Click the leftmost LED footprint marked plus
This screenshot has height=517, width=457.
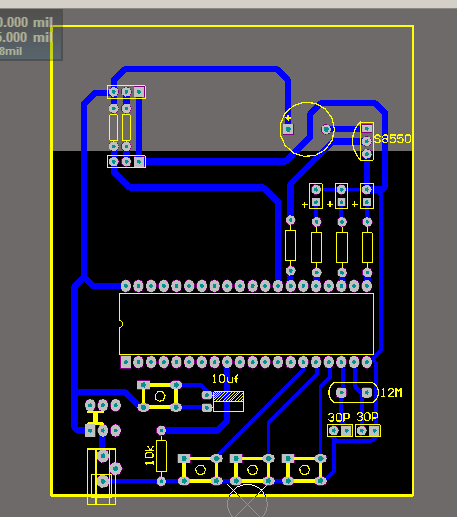point(316,196)
